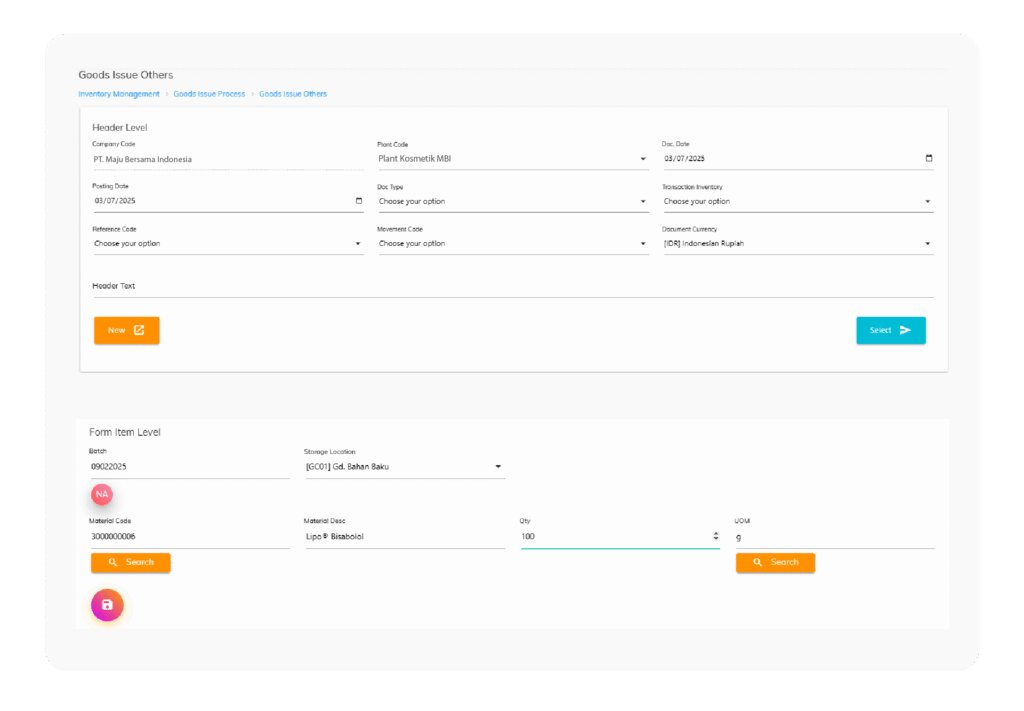The width and height of the screenshot is (1024, 711).
Task: Expand the Reference Code dropdown
Action: (358, 244)
